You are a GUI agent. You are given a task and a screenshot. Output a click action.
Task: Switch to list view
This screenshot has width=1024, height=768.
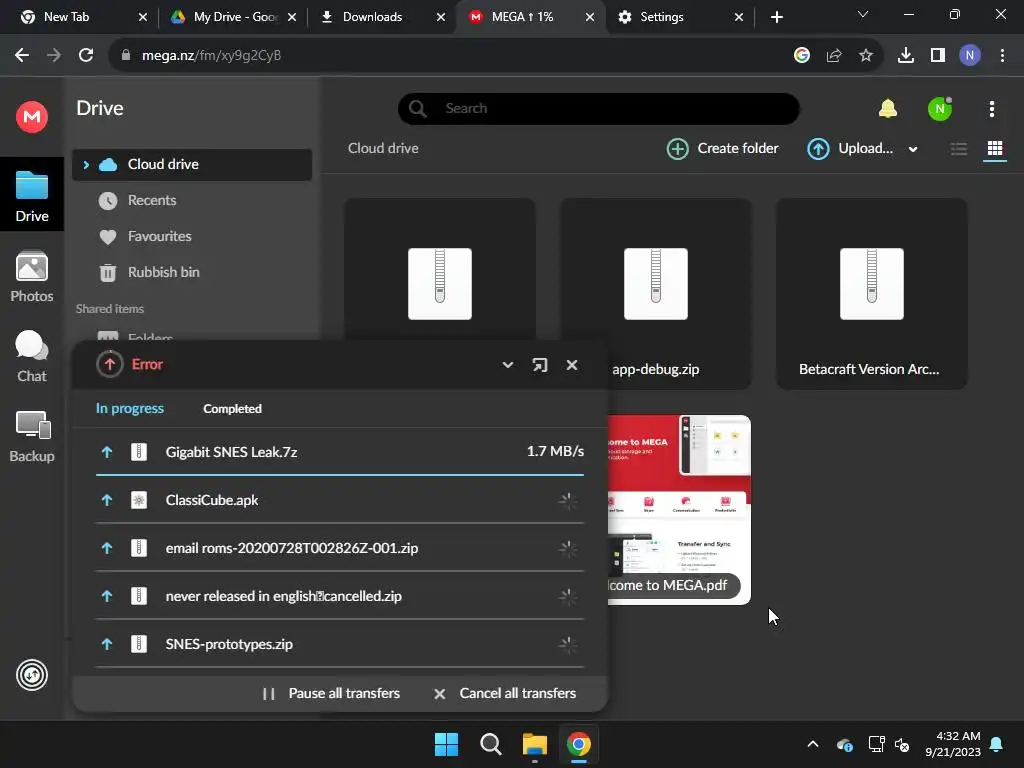pos(959,149)
